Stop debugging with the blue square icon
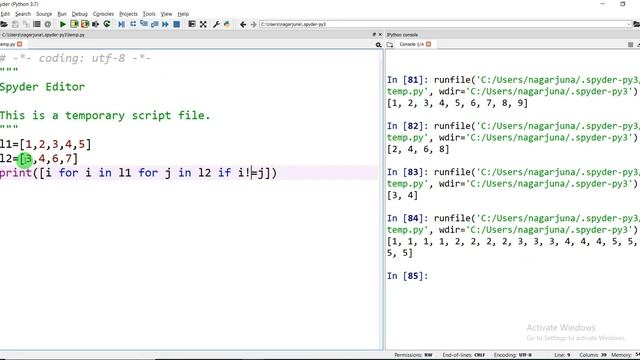This screenshot has width=640, height=360. point(177,24)
